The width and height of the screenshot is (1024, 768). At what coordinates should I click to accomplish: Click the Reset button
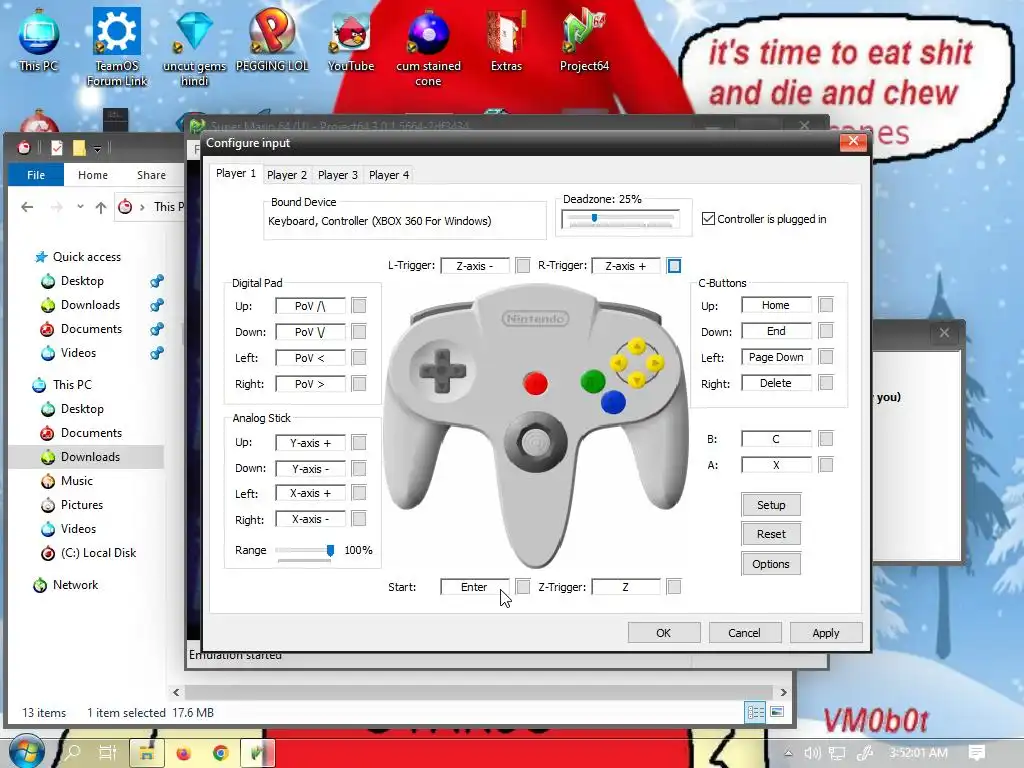[x=771, y=534]
